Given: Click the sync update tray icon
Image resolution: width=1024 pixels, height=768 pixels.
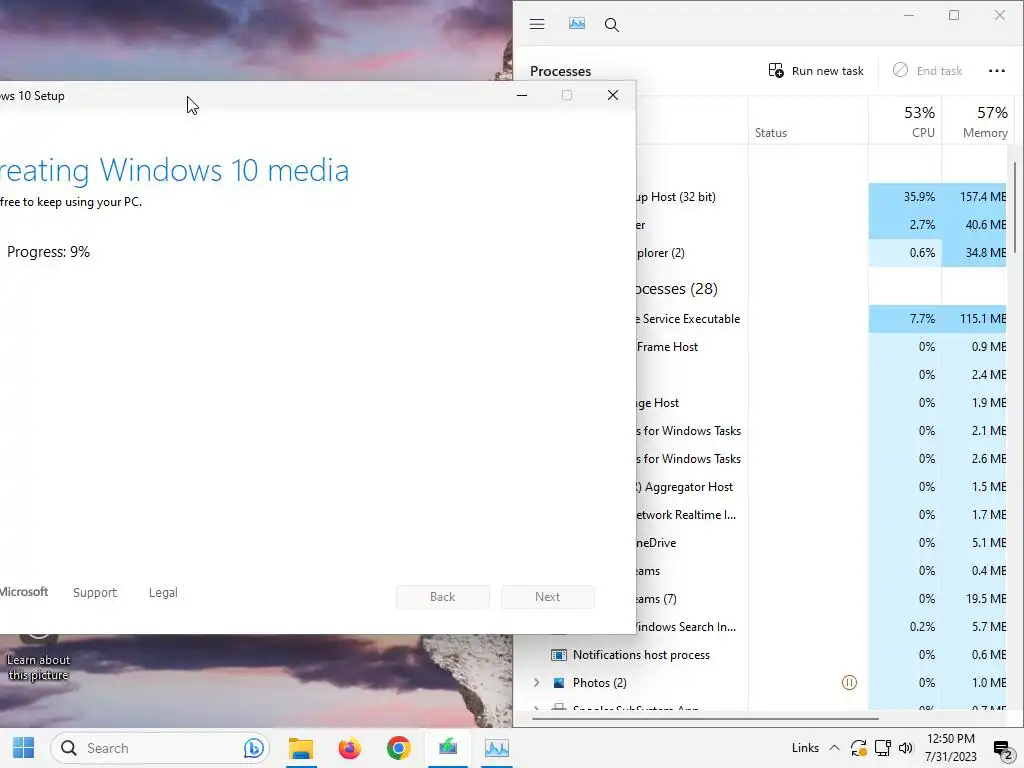Looking at the screenshot, I should (859, 748).
